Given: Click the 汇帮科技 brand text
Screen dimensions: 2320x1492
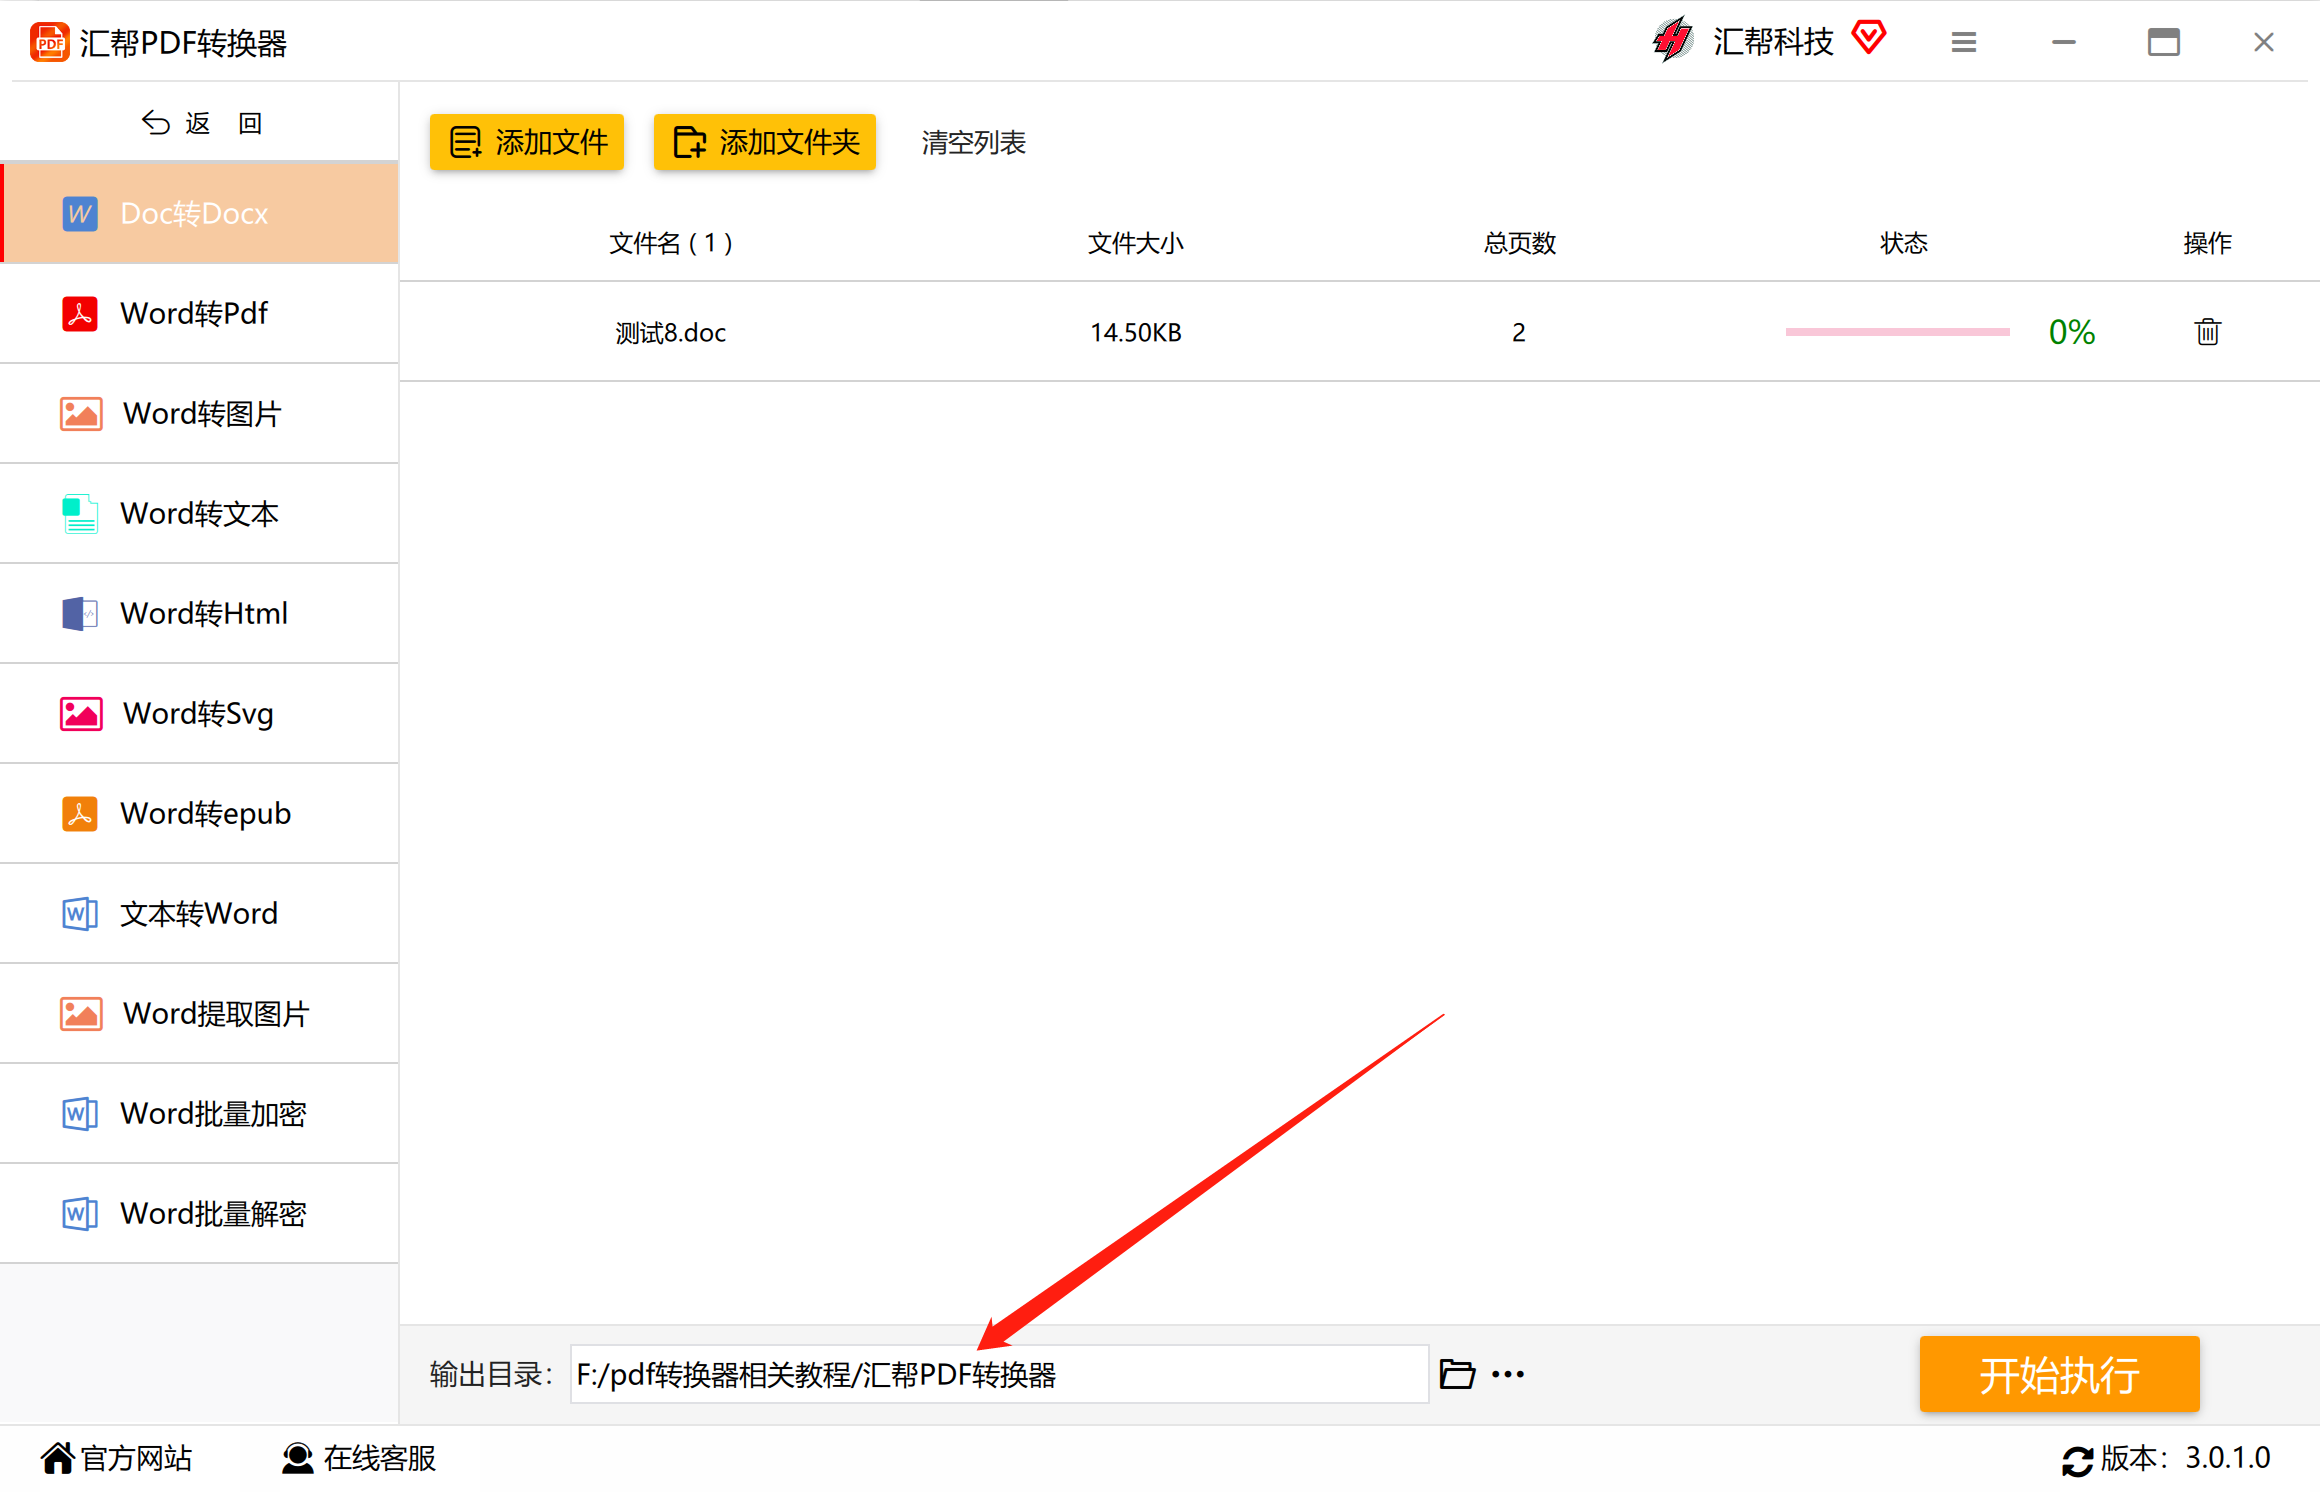Looking at the screenshot, I should pyautogui.click(x=1773, y=41).
